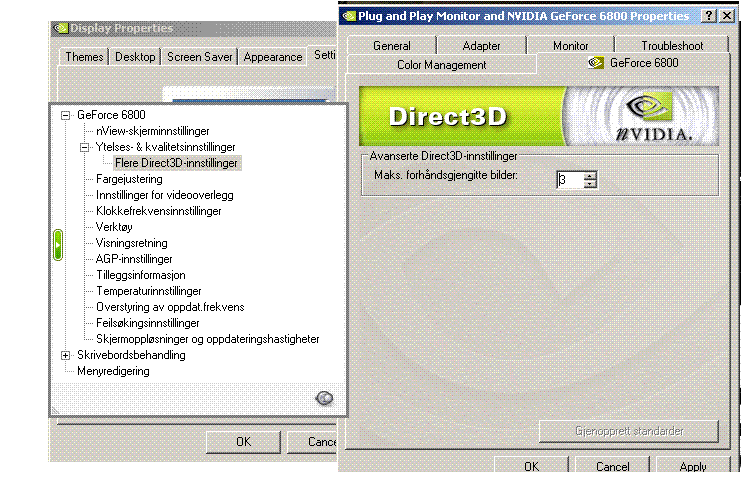
Task: Collapse the GeForce 6800 tree node
Action: (66, 115)
